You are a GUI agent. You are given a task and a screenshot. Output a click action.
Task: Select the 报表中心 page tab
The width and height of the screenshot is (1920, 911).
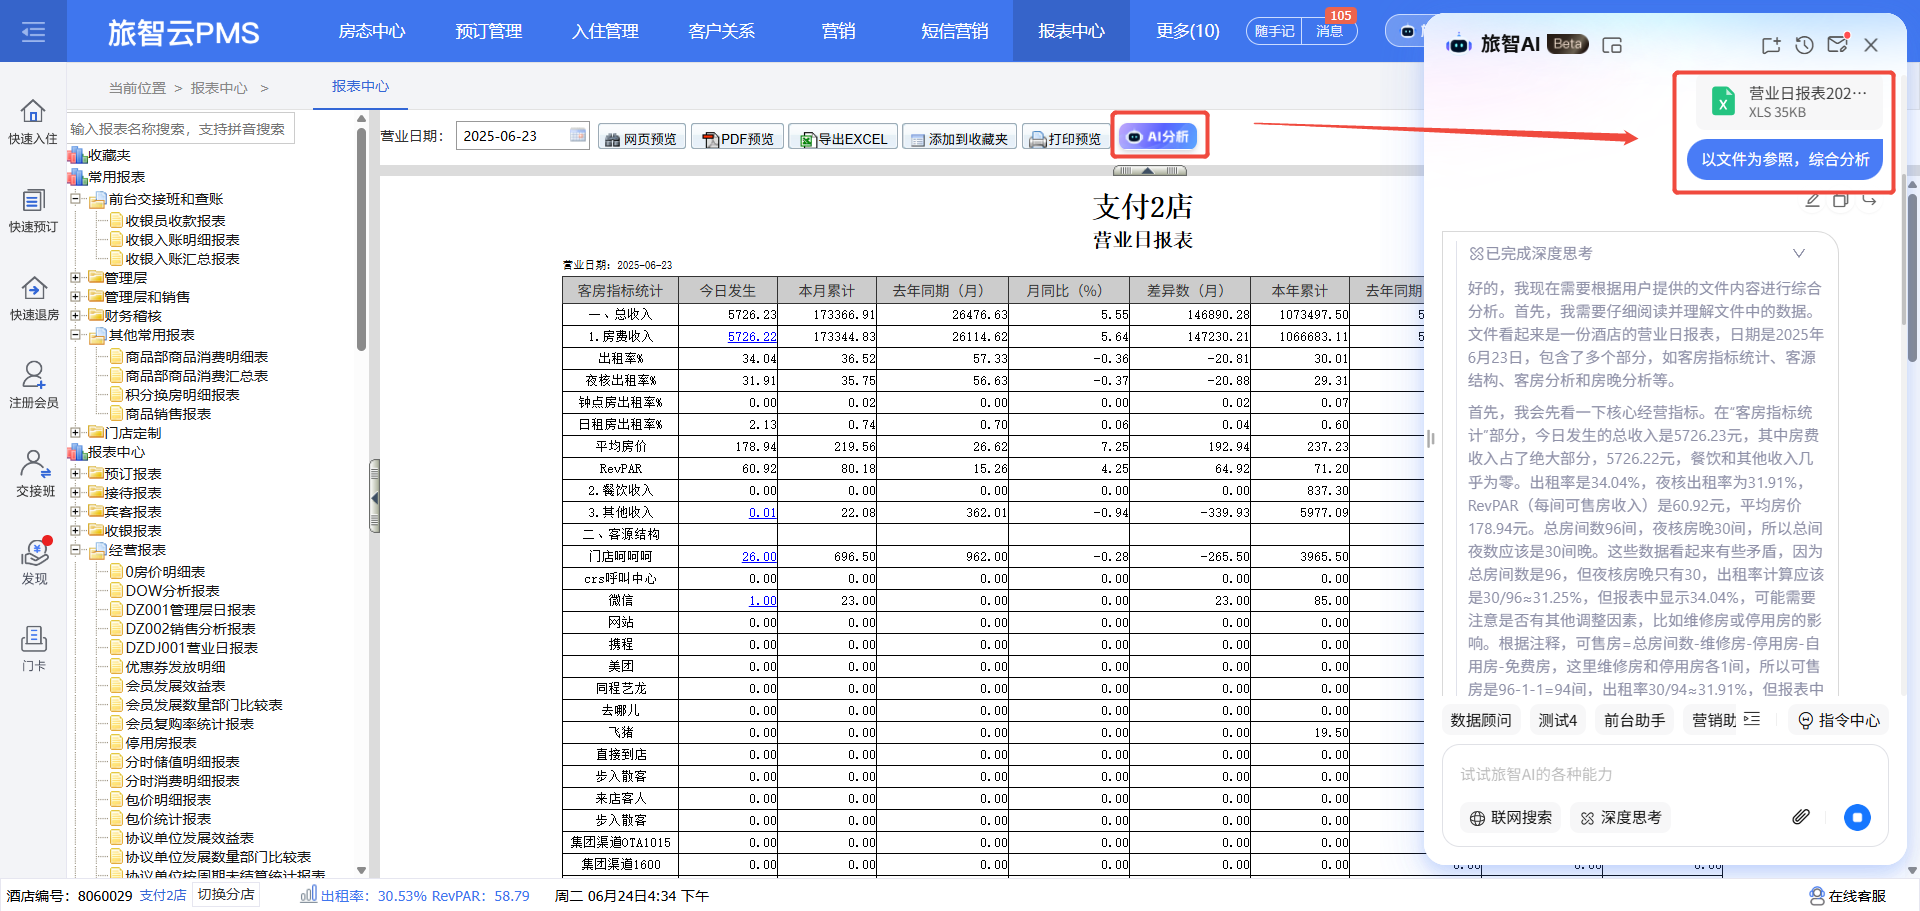361,87
